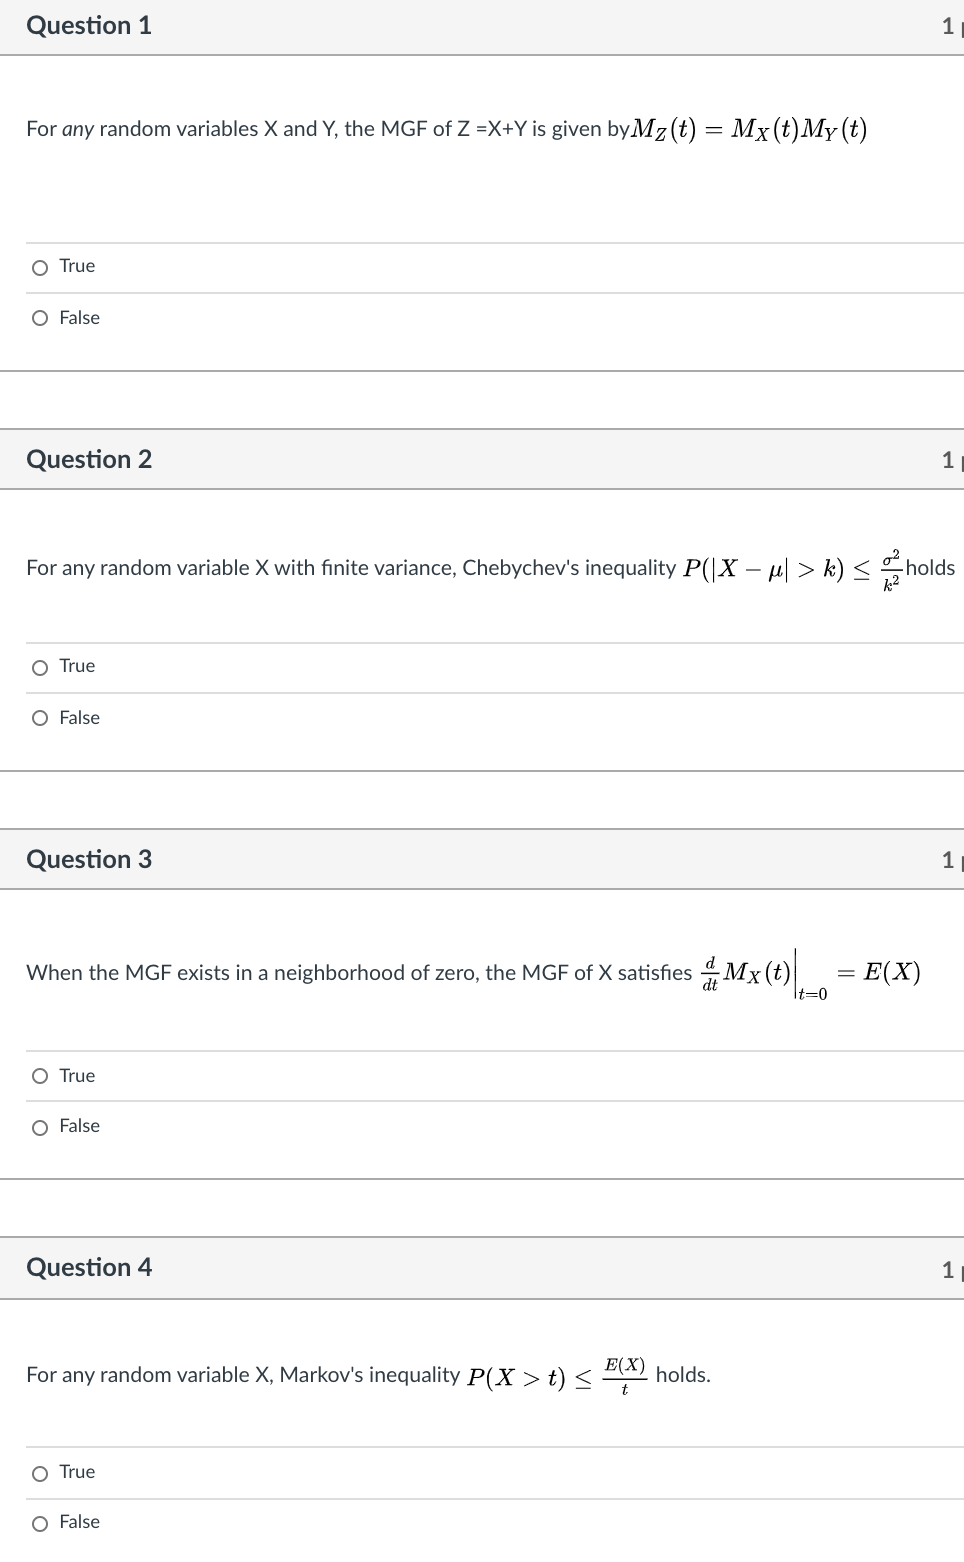The height and width of the screenshot is (1562, 964).
Task: Click the Chebychev inequality formula
Action: tap(793, 568)
